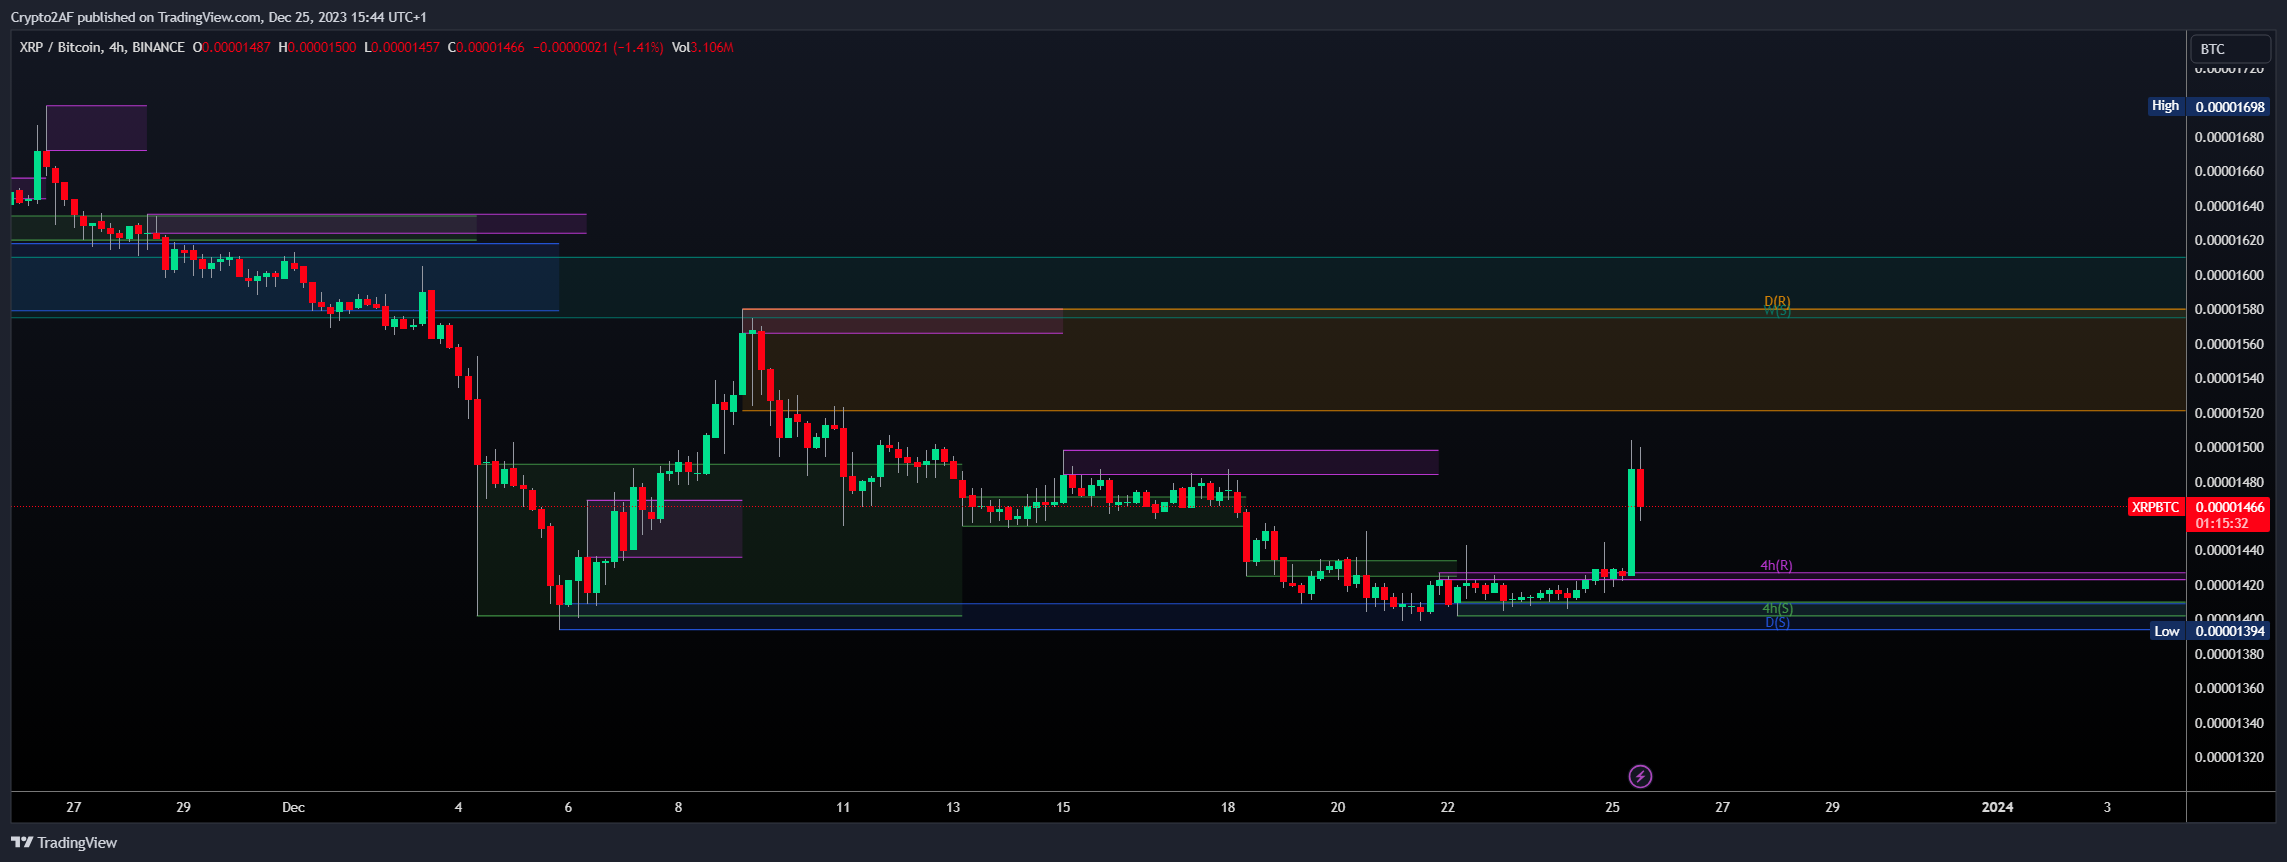Viewport: 2287px width, 862px height.
Task: Click the 13 date label on the time axis
Action: pyautogui.click(x=953, y=807)
